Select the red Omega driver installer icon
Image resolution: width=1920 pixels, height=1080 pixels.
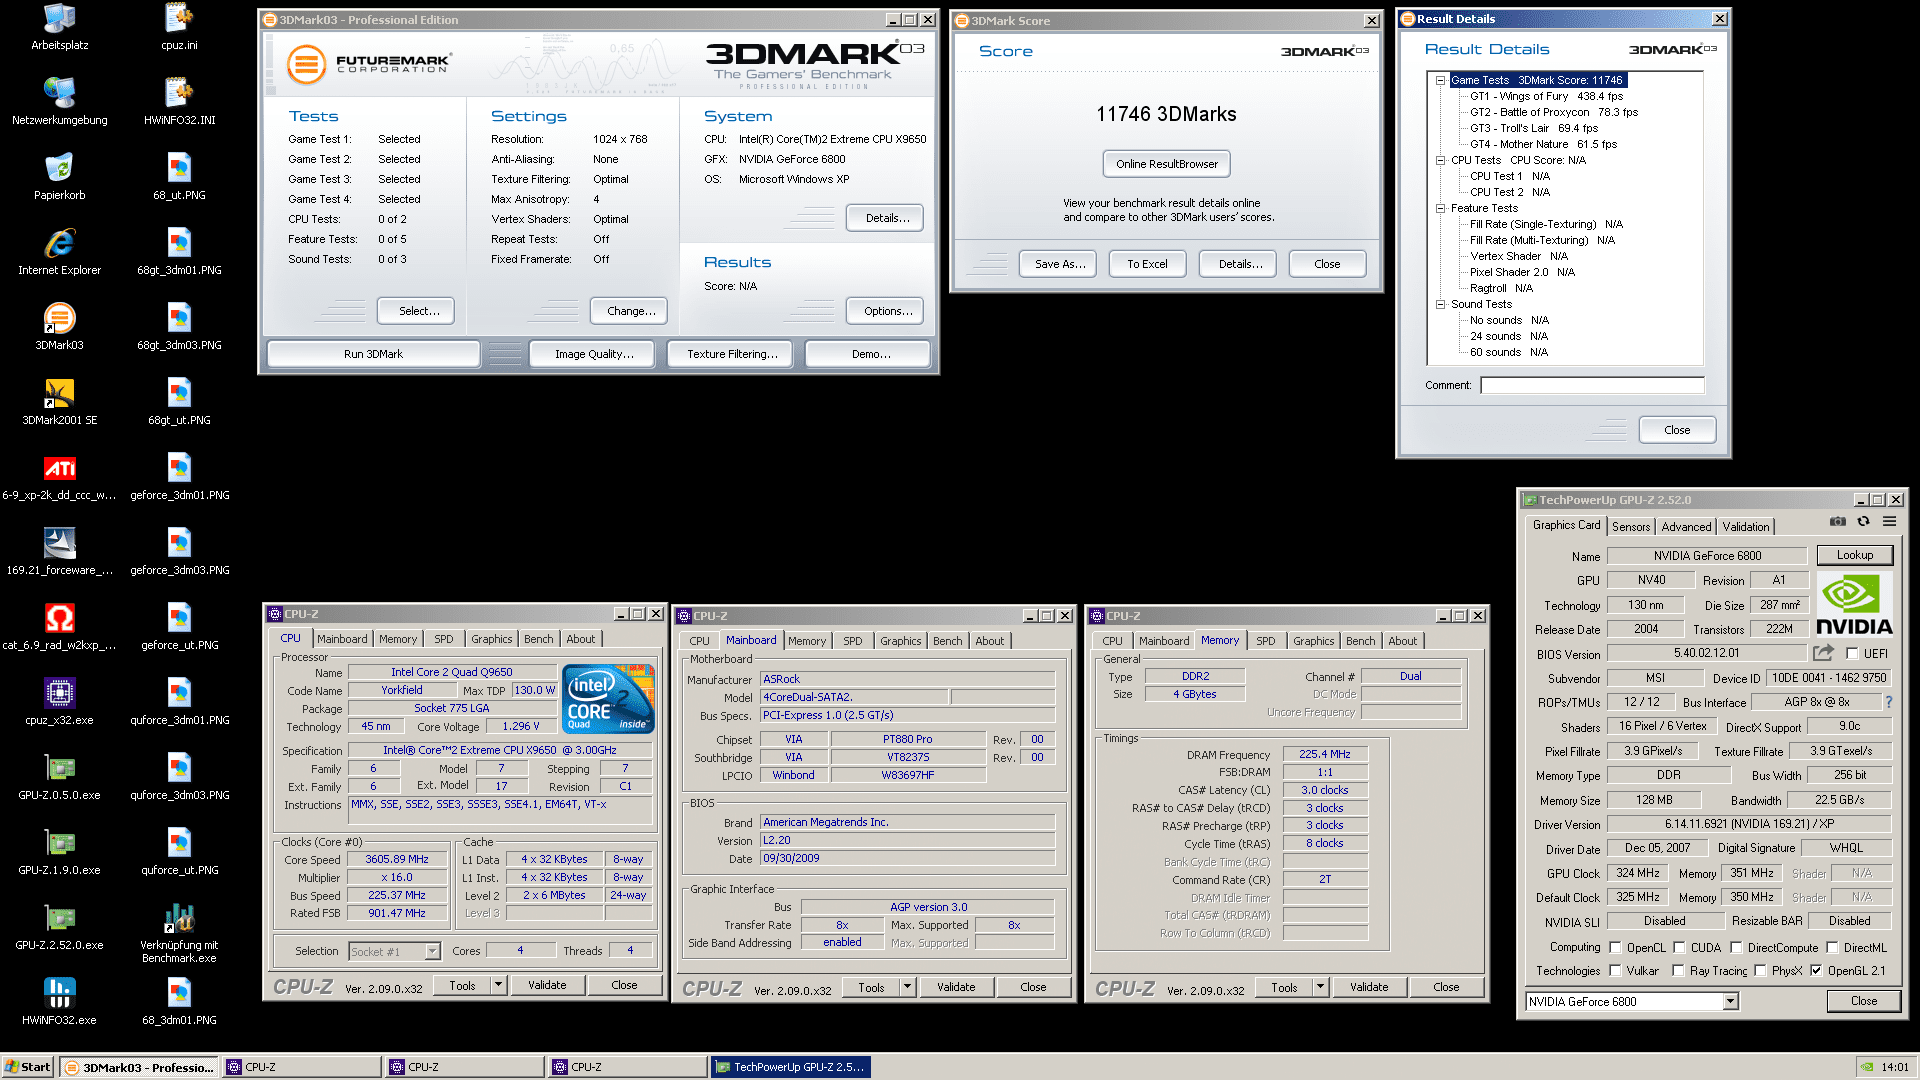[60, 626]
